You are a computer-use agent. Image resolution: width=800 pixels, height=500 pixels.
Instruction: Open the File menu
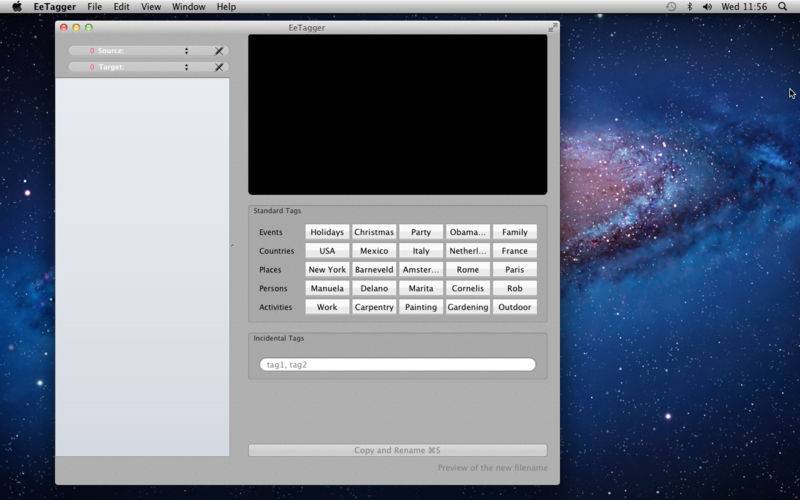(94, 7)
